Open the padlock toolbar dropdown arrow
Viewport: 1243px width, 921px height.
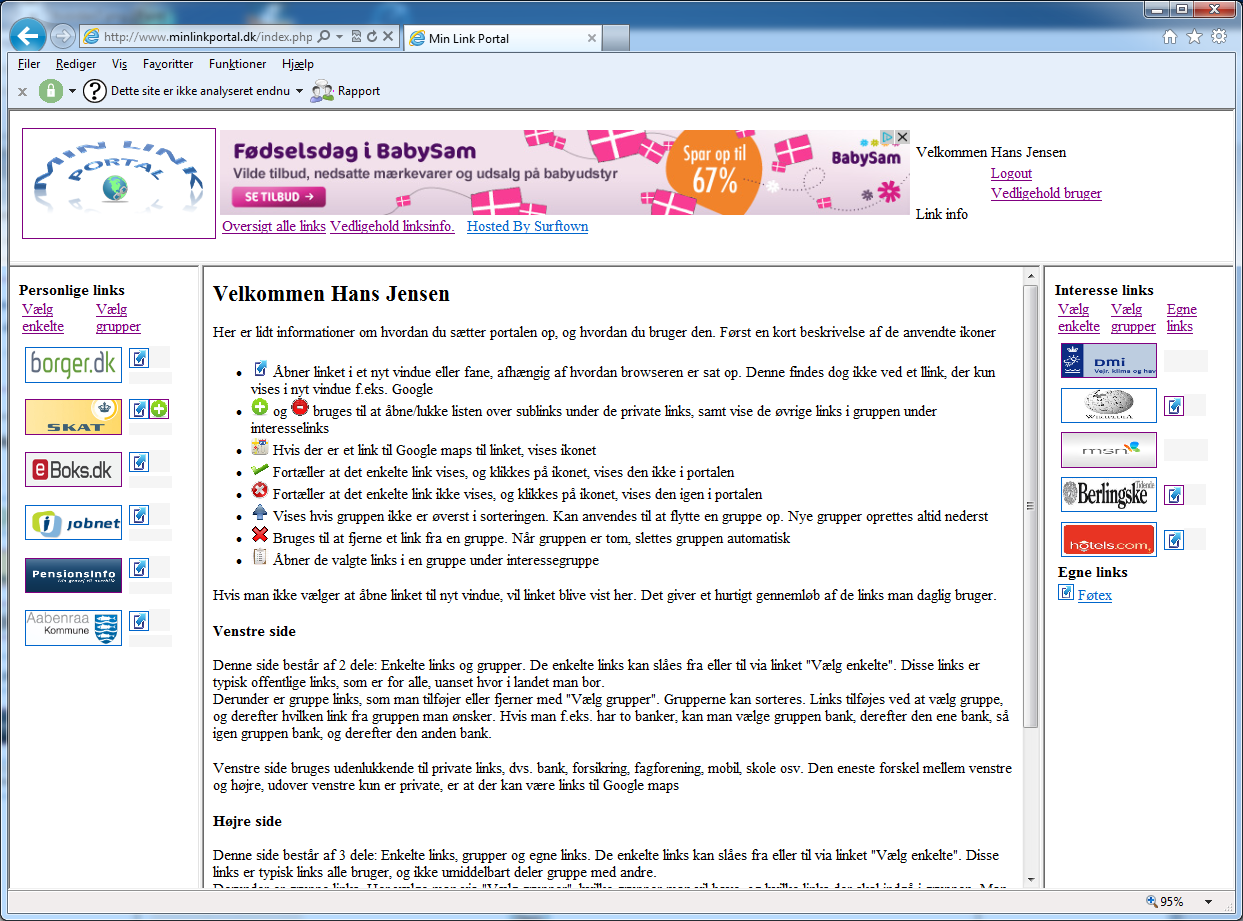coord(72,92)
